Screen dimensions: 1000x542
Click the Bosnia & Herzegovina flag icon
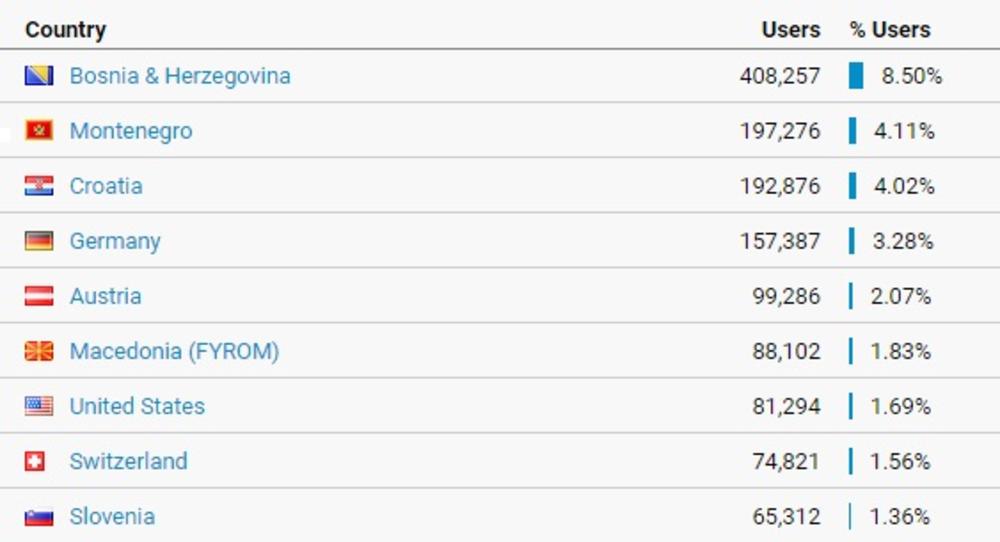pyautogui.click(x=39, y=76)
